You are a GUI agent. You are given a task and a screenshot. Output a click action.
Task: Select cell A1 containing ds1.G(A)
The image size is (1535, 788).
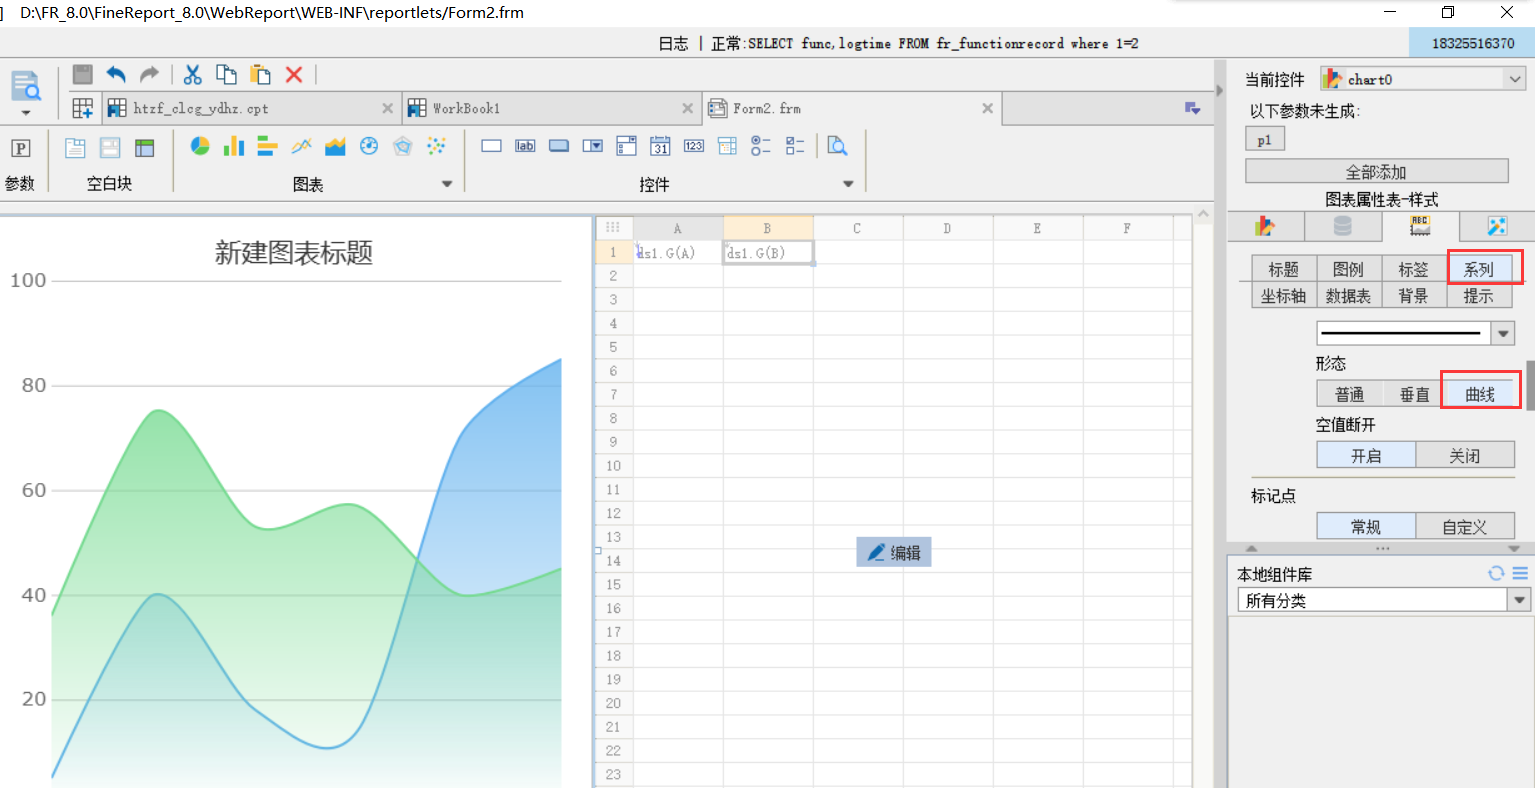coord(678,252)
